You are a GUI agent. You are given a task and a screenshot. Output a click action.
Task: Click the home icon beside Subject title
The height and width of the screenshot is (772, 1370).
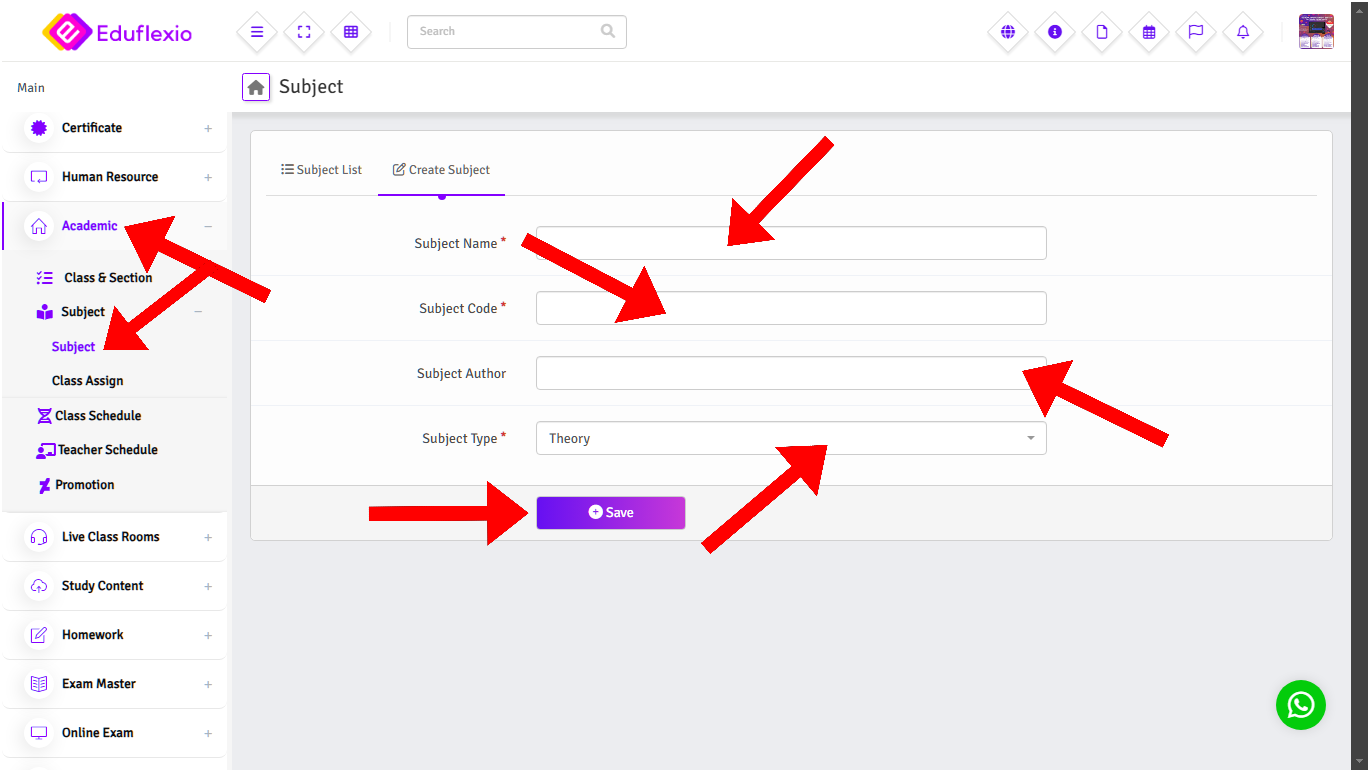click(256, 87)
